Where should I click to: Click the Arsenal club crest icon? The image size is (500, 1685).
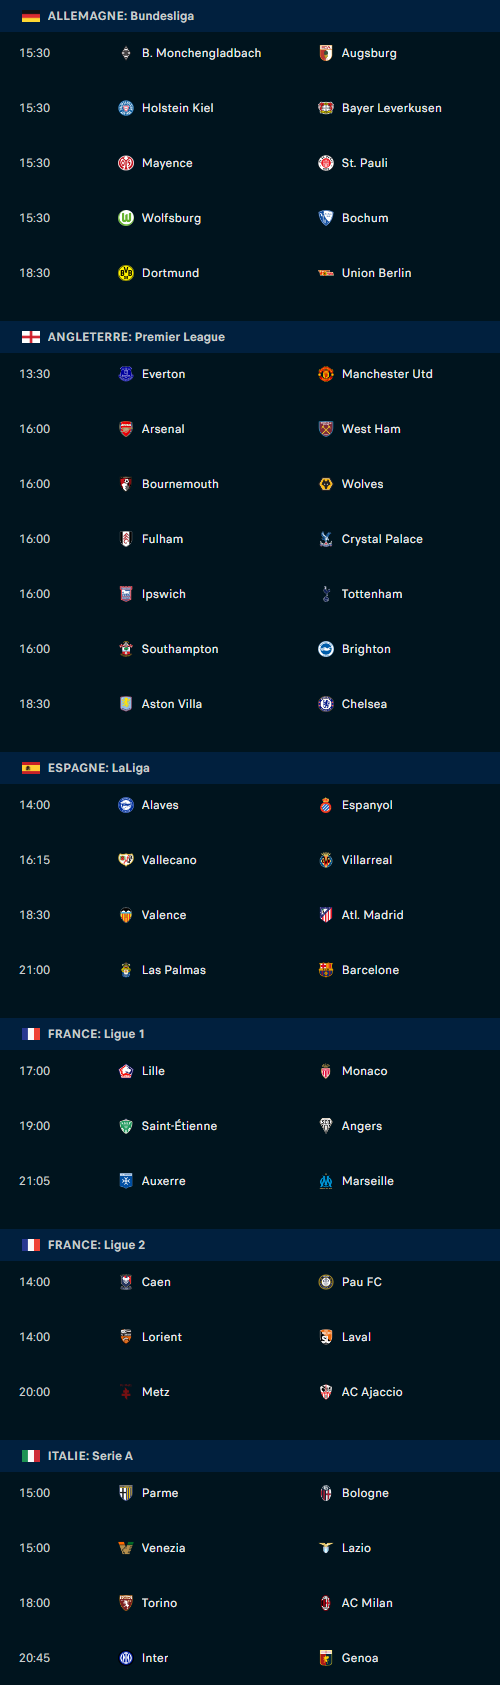pyautogui.click(x=126, y=429)
